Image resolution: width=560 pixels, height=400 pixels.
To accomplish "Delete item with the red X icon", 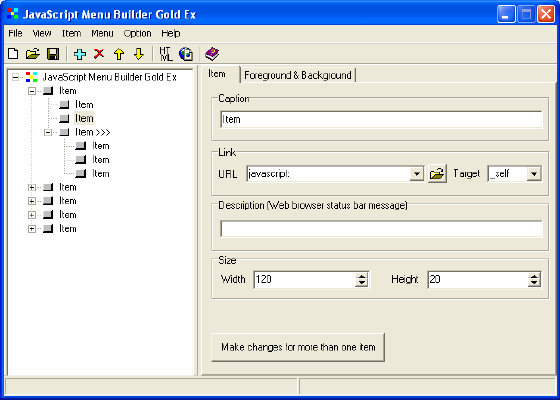I will click(99, 54).
